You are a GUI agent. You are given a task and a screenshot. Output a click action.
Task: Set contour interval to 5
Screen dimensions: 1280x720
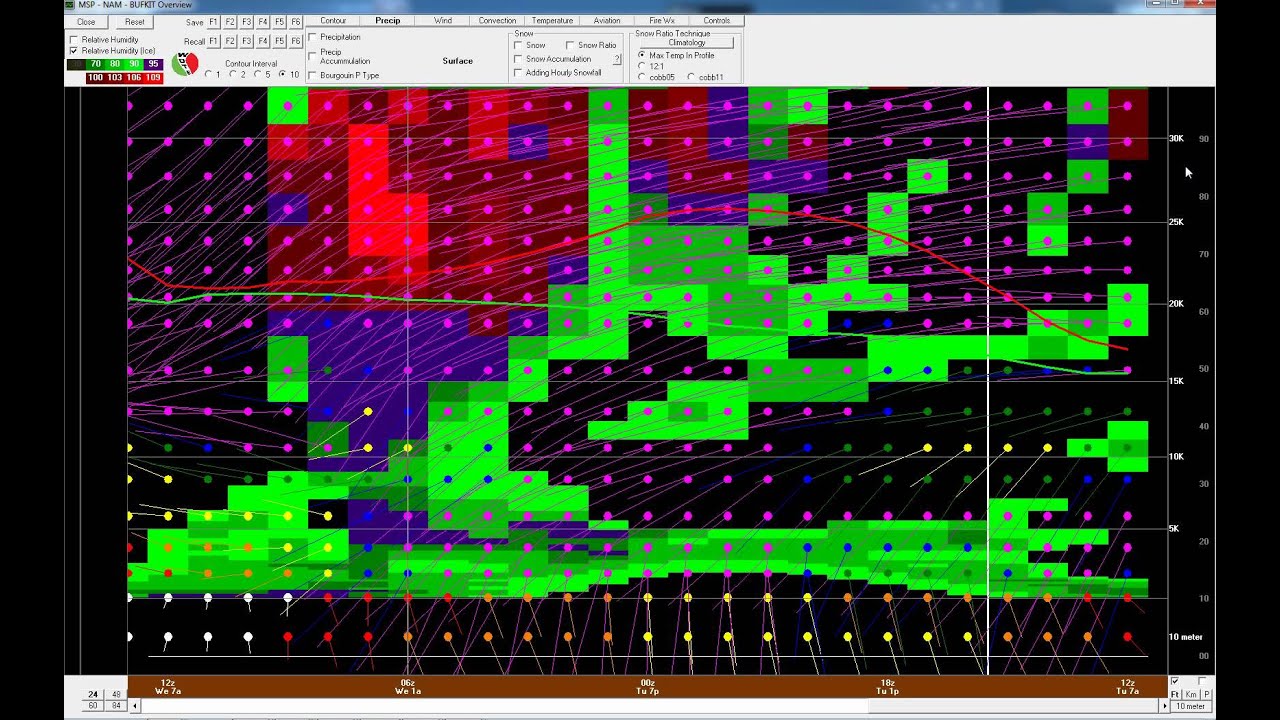pyautogui.click(x=257, y=74)
